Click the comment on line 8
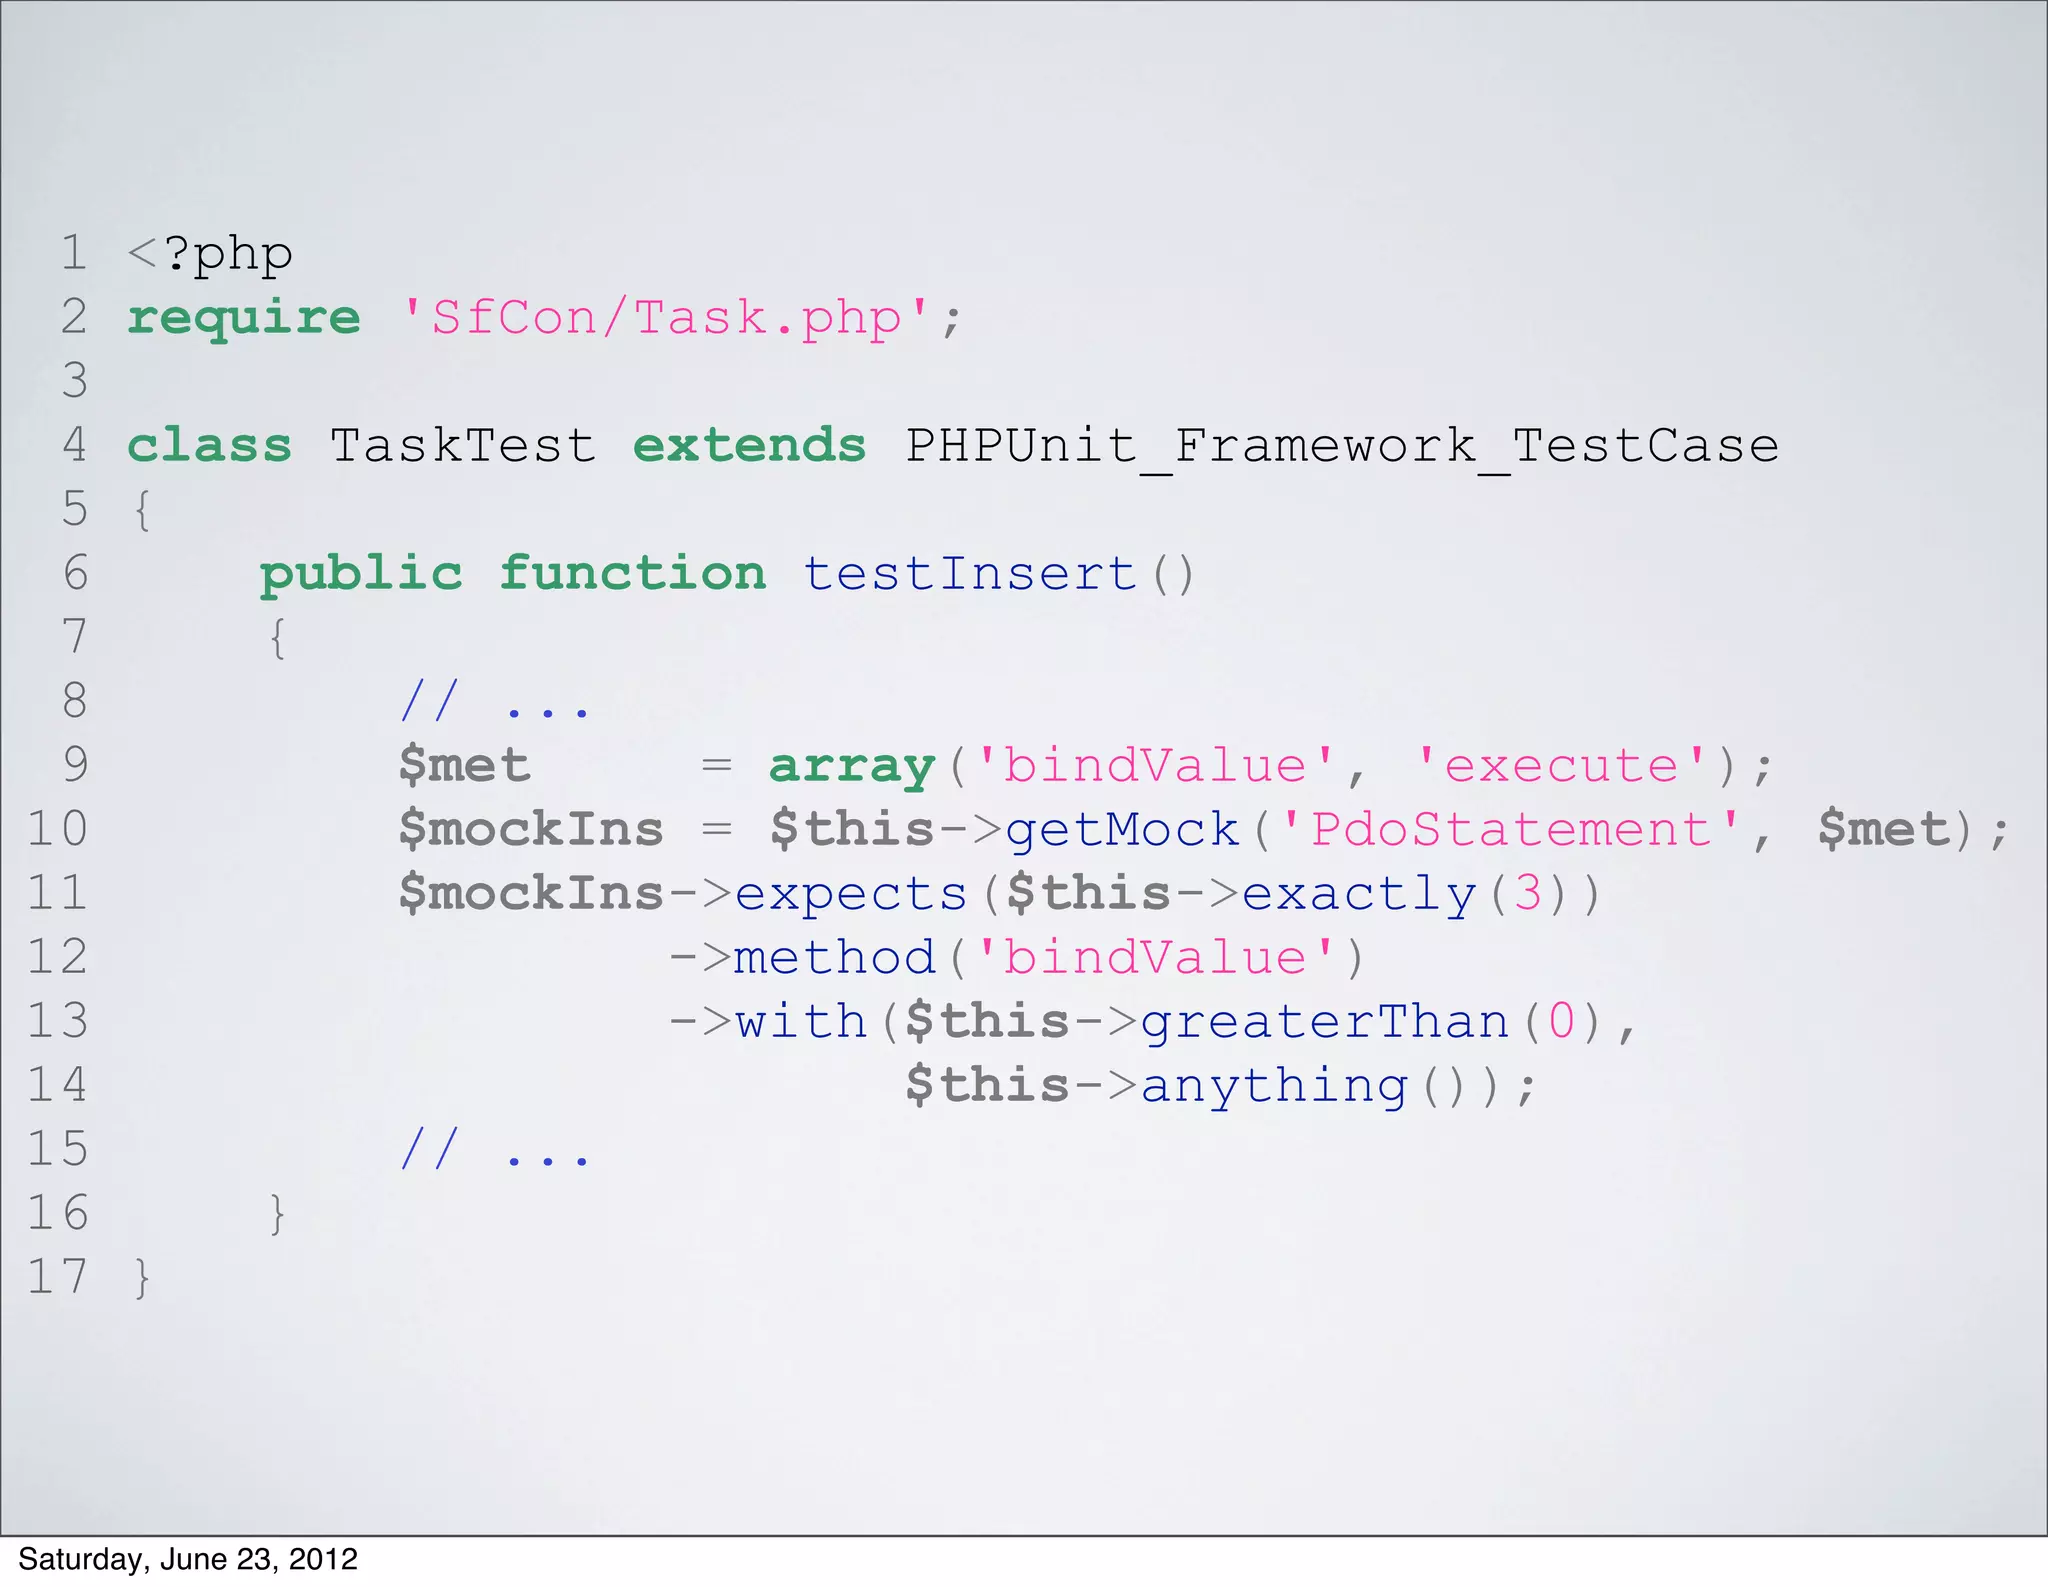 (x=495, y=700)
